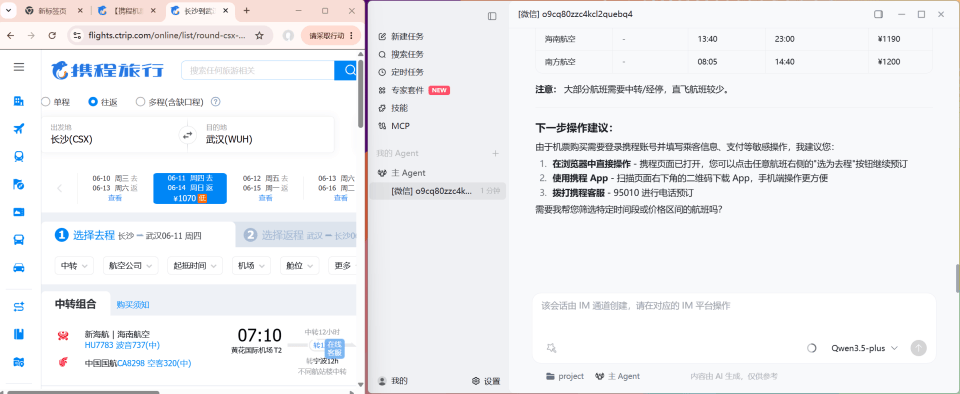The height and width of the screenshot is (394, 960).
Task: Open MCP in agent sidebar
Action: (x=400, y=126)
